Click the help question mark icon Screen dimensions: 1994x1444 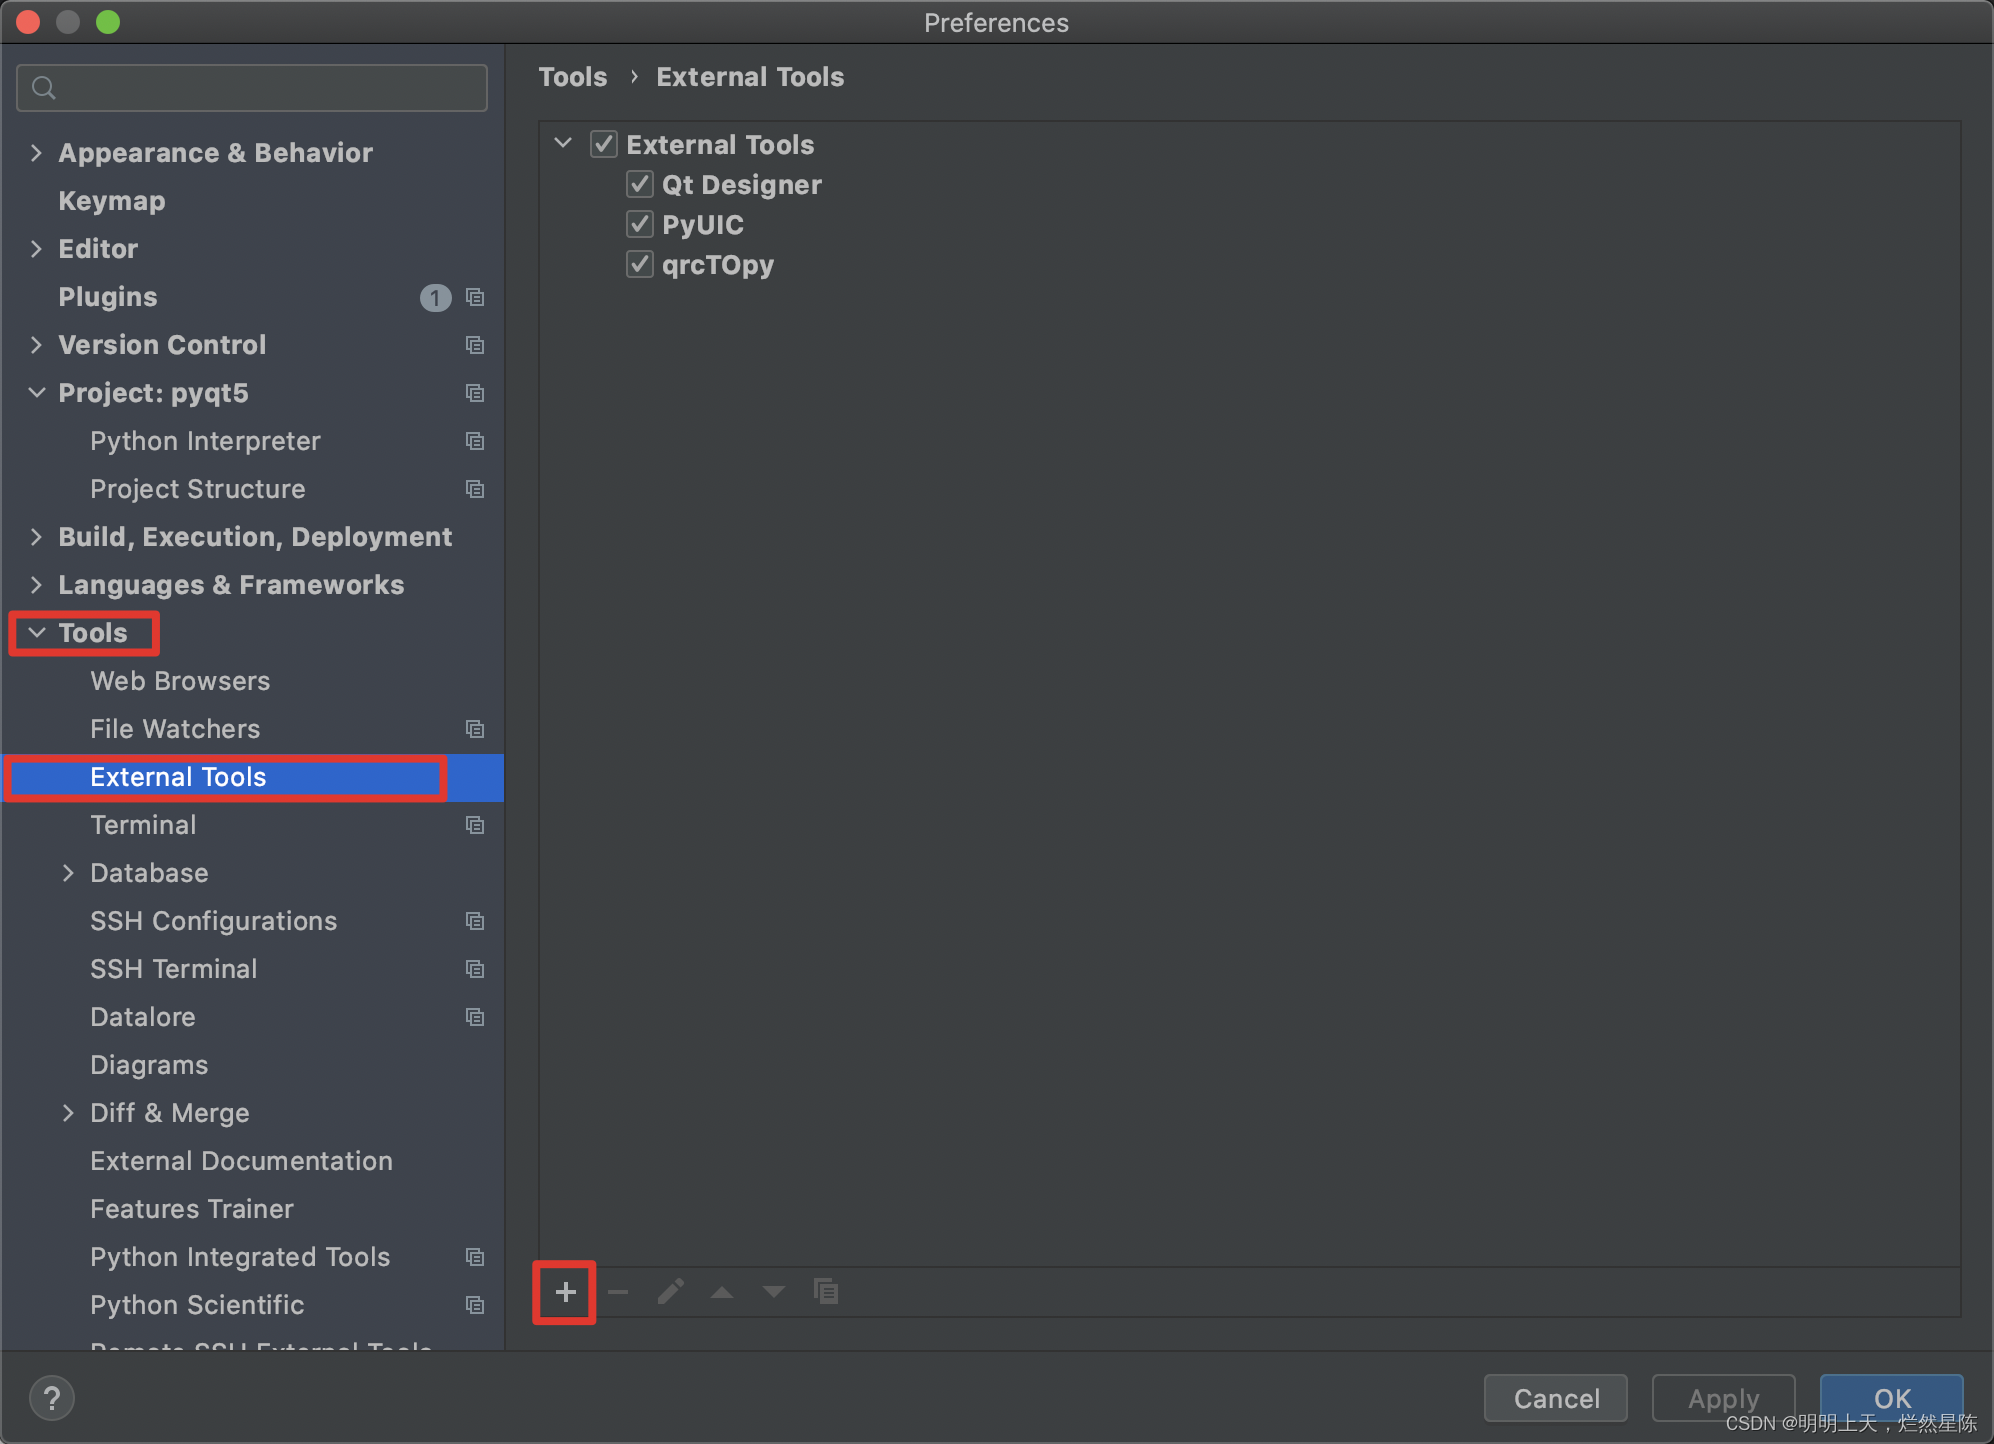tap(52, 1398)
